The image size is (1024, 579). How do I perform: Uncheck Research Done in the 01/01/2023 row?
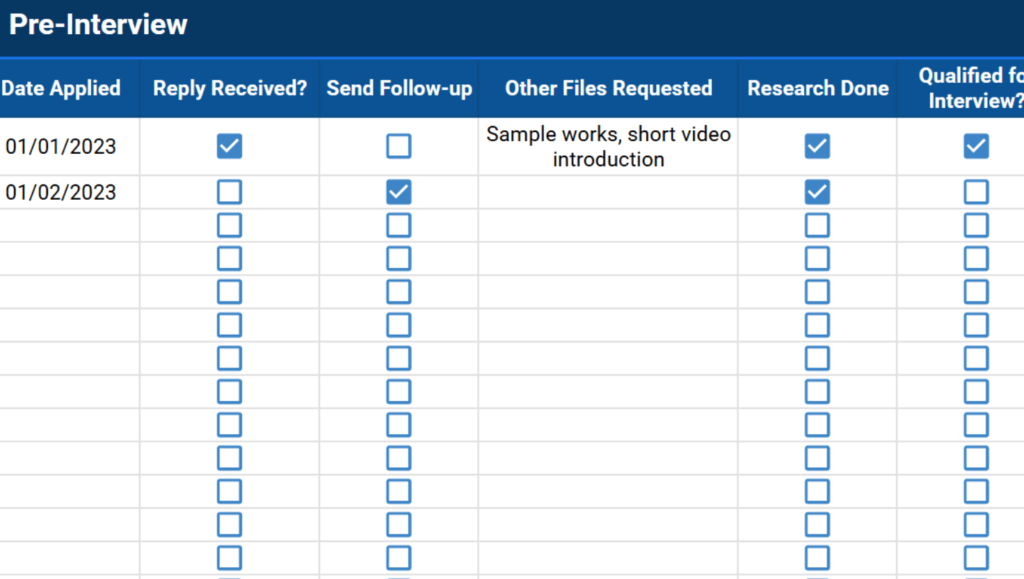[x=817, y=147]
